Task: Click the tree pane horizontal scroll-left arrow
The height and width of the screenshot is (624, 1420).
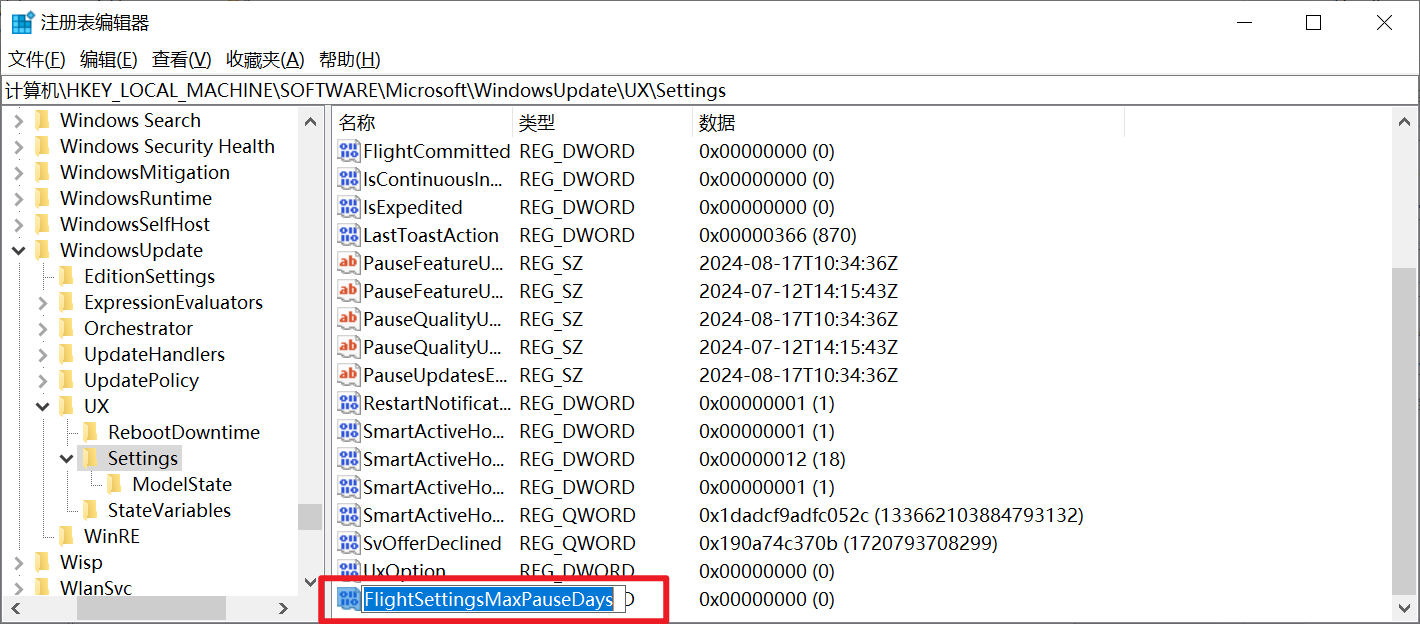Action: tap(15, 607)
